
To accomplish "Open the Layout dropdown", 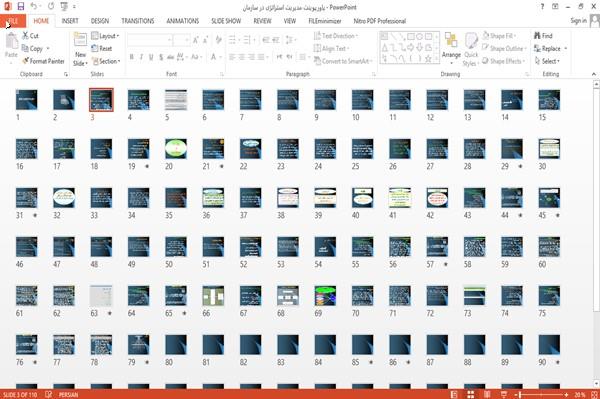I will 105,36.
